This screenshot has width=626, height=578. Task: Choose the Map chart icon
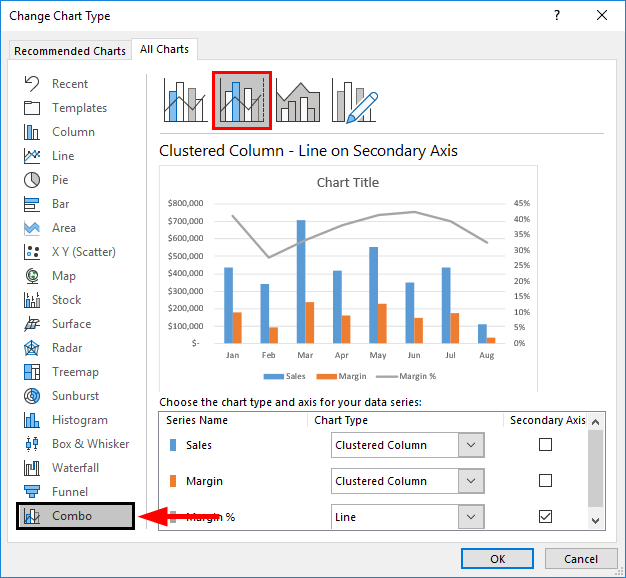click(32, 276)
